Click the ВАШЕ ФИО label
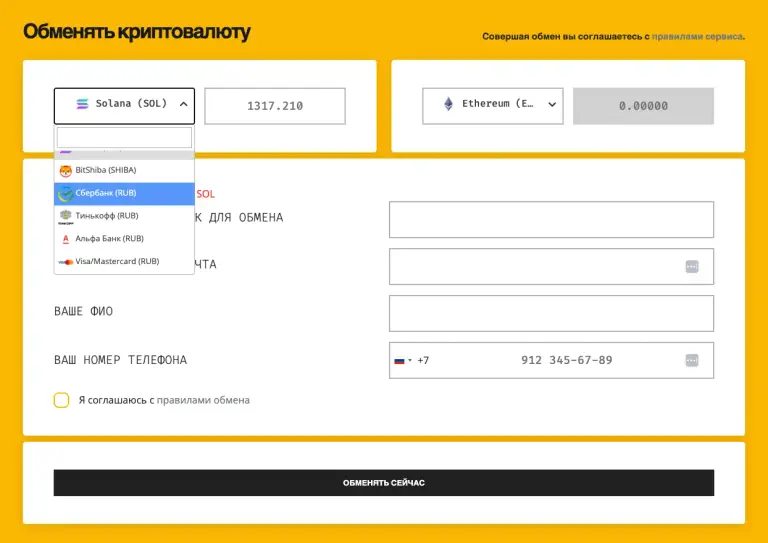 pos(83,311)
